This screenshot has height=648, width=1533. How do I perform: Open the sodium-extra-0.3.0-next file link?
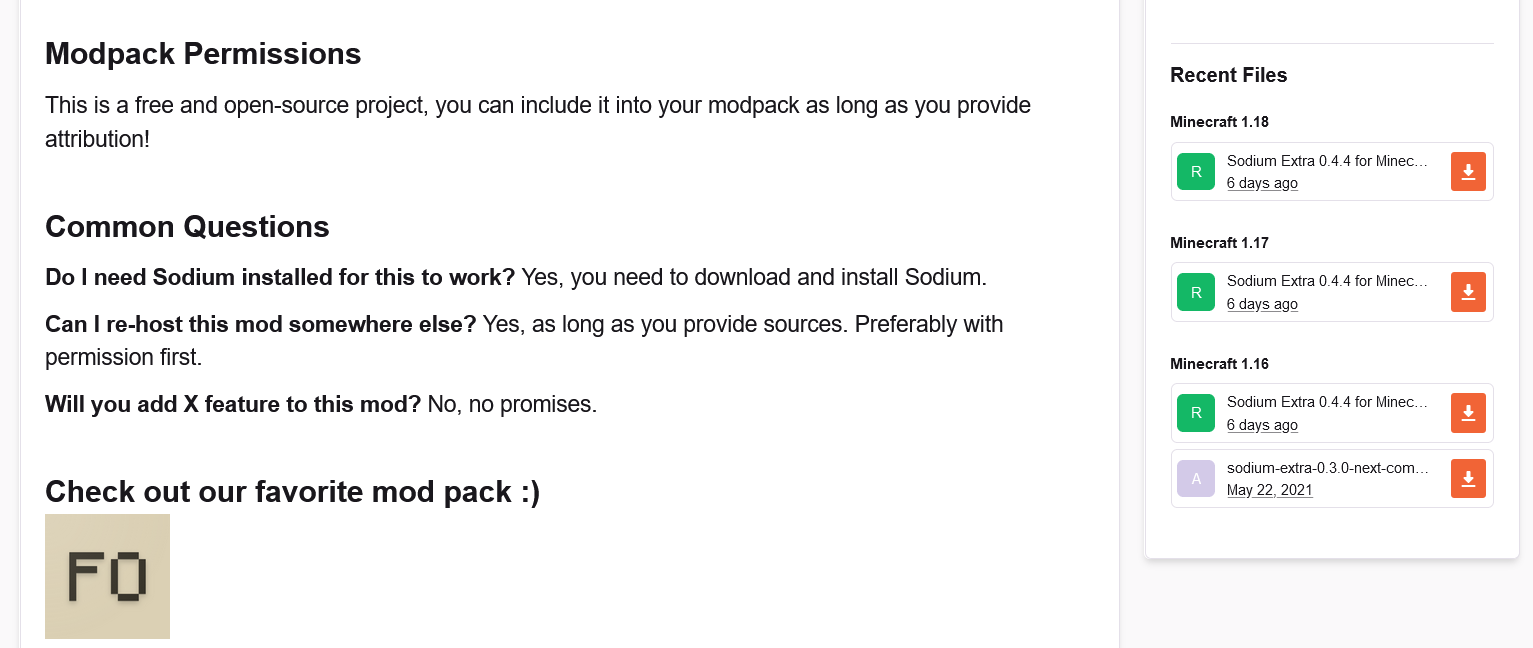[x=1327, y=468]
